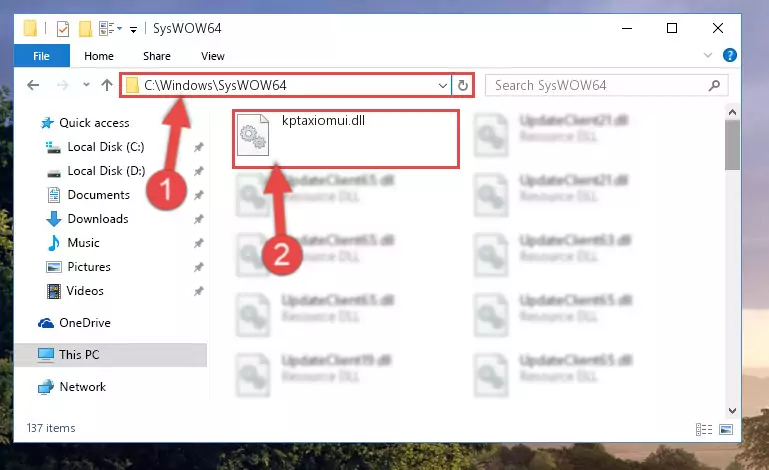The width and height of the screenshot is (769, 470).
Task: Open Pictures folder in sidebar
Action: 89,267
